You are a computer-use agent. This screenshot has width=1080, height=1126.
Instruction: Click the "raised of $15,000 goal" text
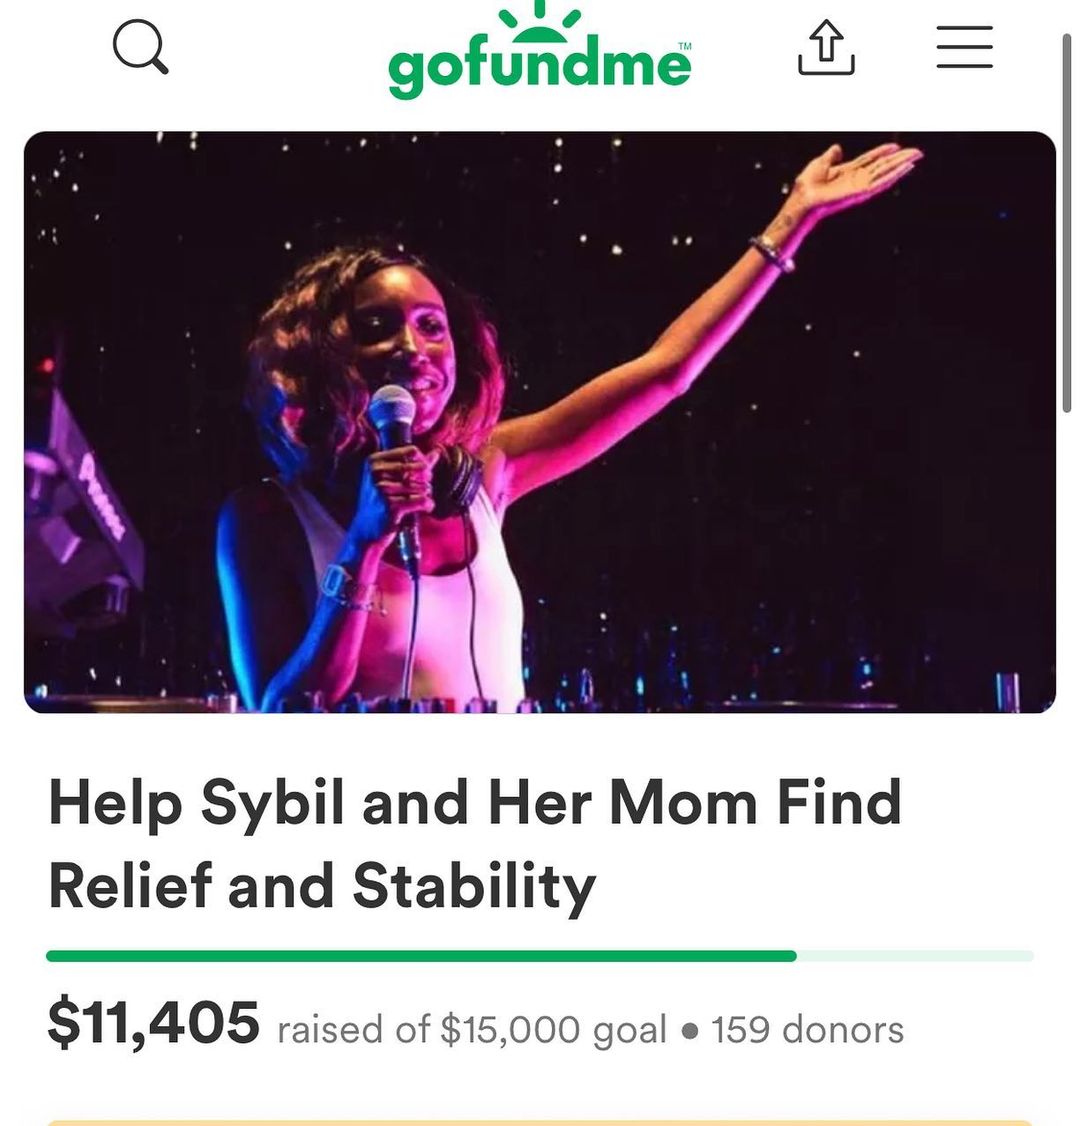click(471, 1029)
